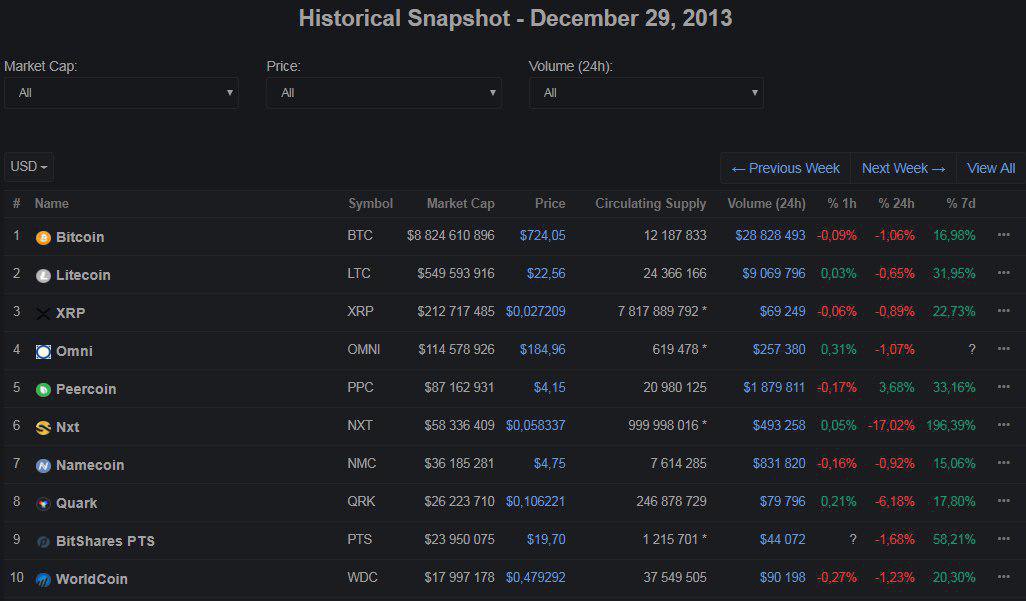The image size is (1026, 601).
Task: Open the Market Cap filter dropdown
Action: click(x=121, y=93)
